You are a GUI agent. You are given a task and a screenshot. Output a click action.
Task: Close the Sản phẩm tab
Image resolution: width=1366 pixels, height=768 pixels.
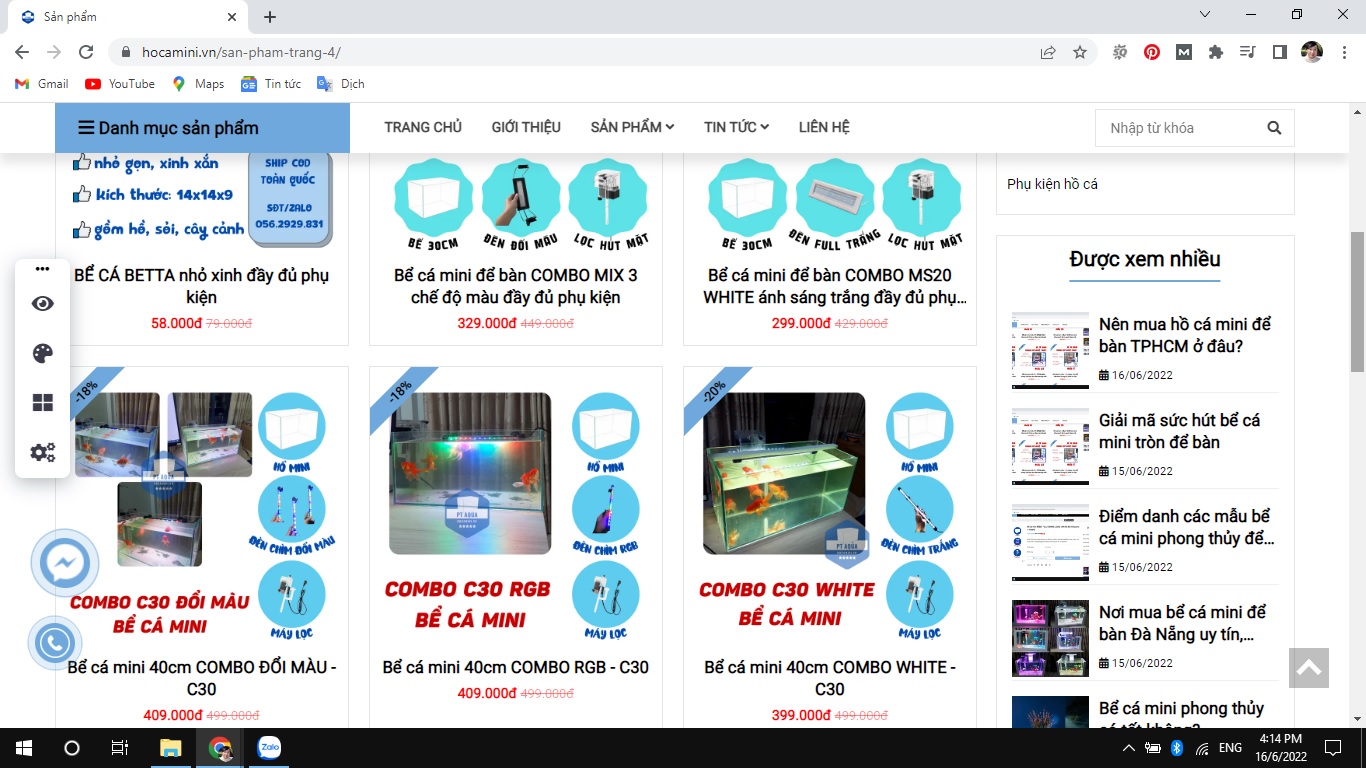(x=232, y=17)
